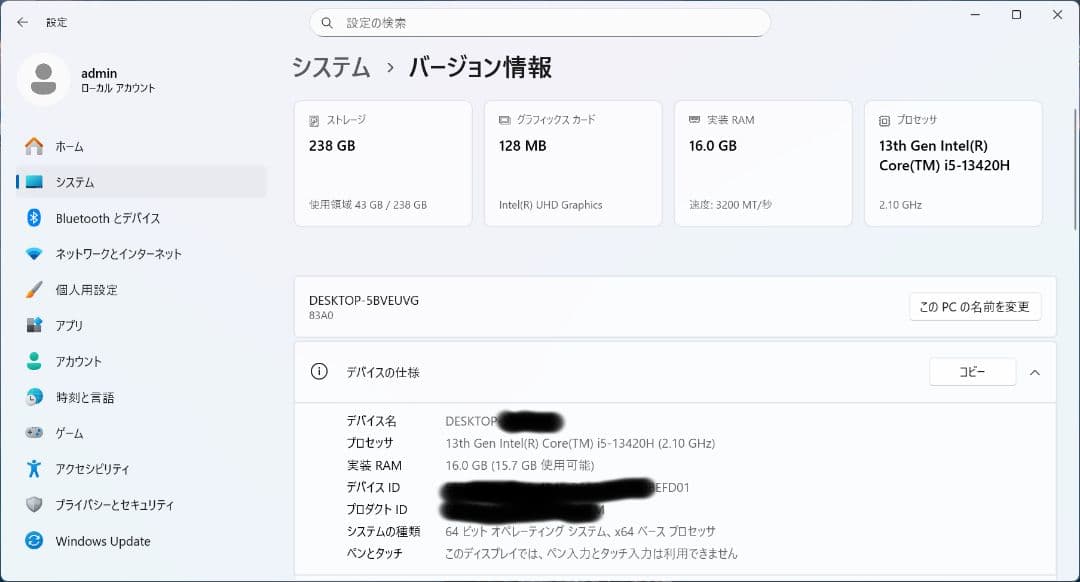
Task: Click inside the 設定の検索 search box
Action: point(540,22)
